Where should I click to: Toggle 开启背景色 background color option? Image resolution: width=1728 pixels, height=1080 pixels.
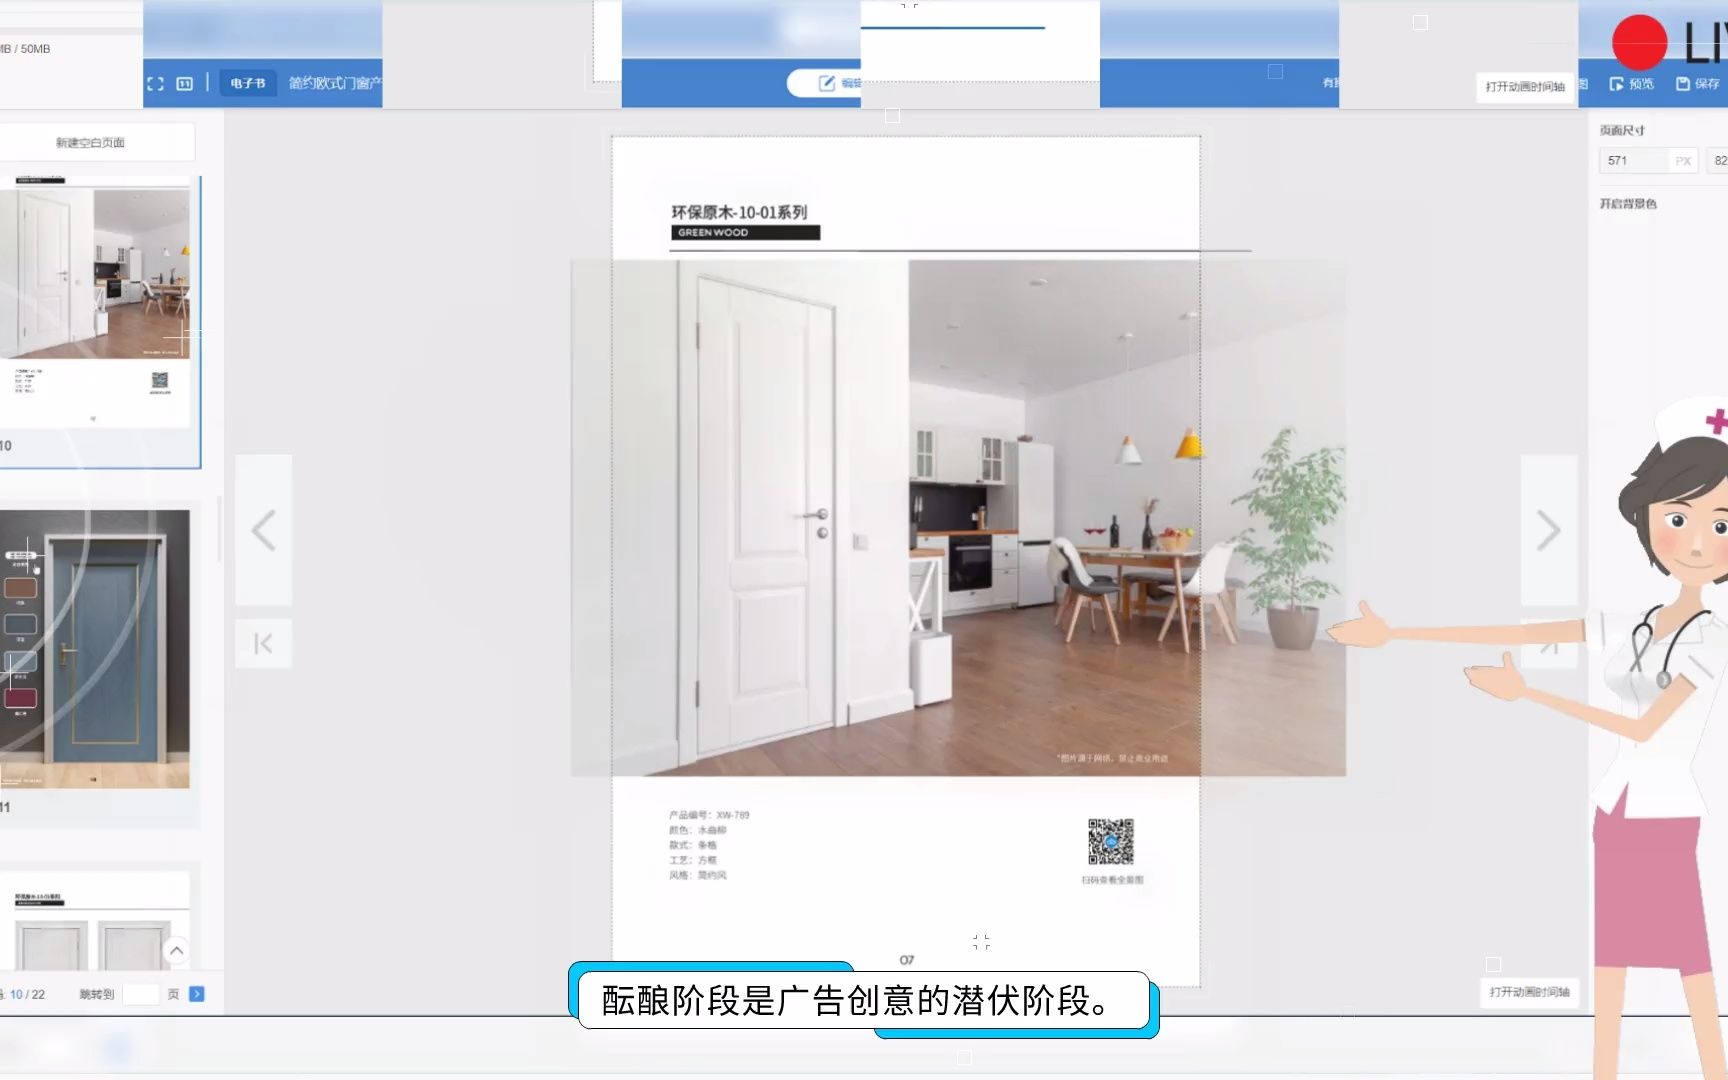pos(1627,203)
